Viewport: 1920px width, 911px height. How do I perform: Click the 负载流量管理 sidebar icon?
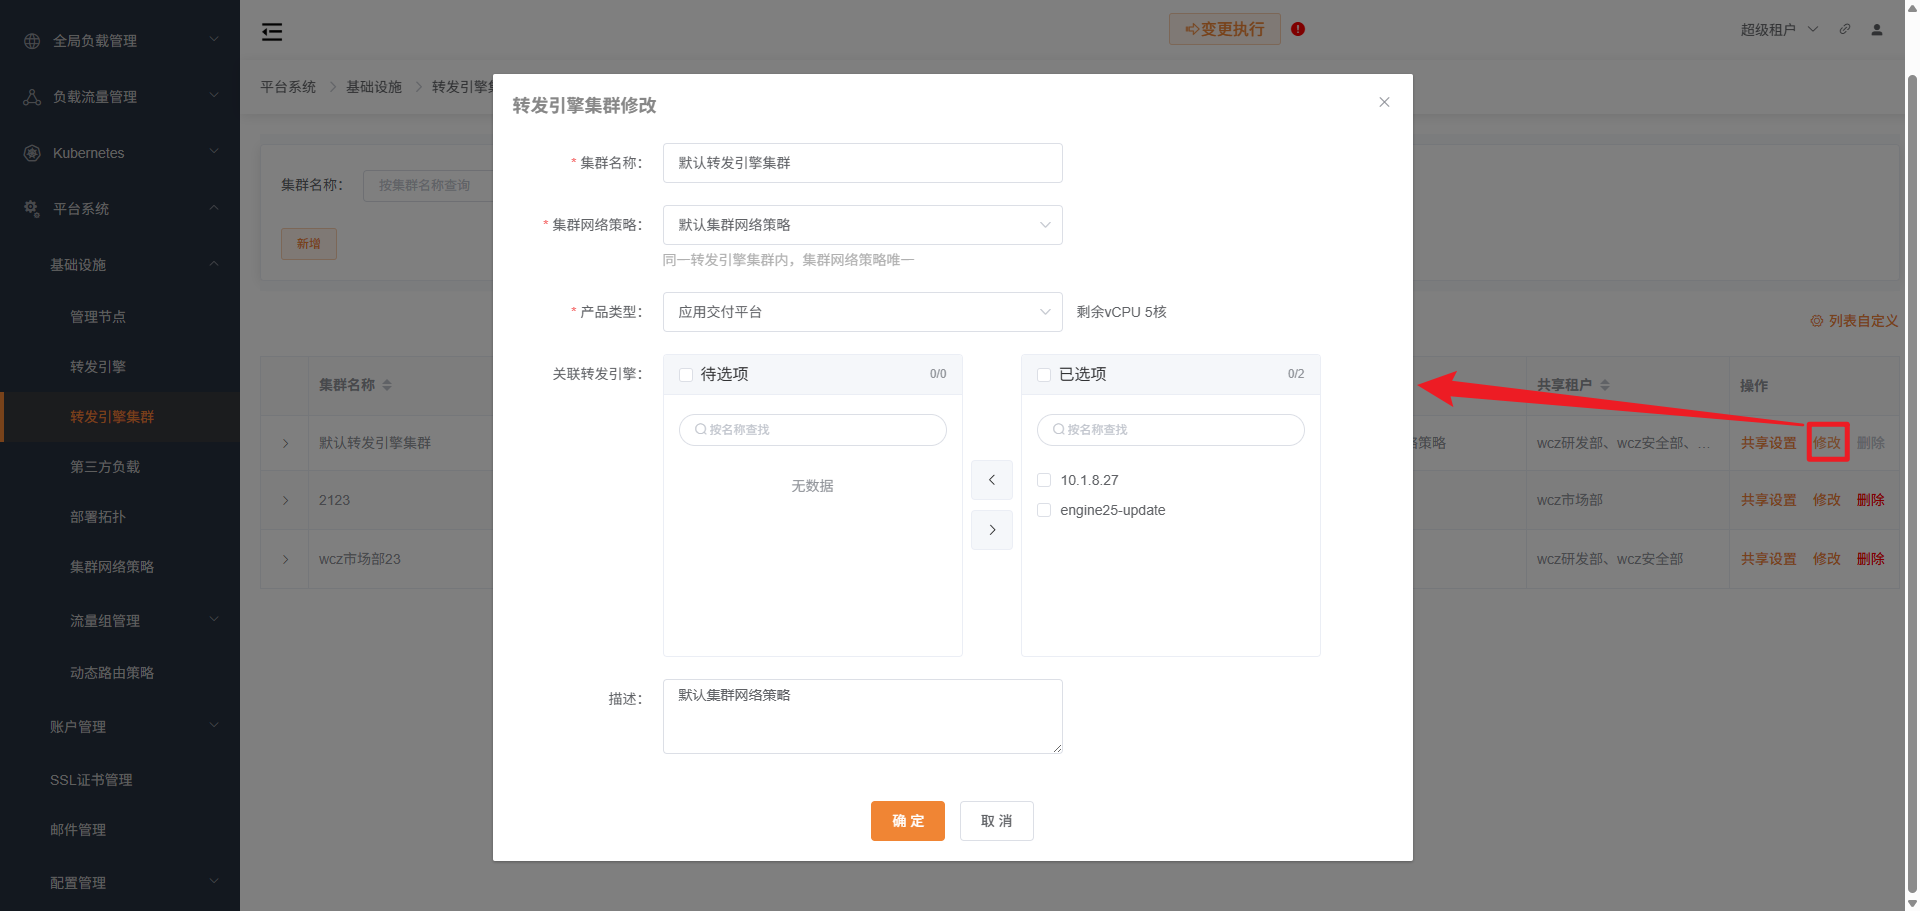click(32, 97)
